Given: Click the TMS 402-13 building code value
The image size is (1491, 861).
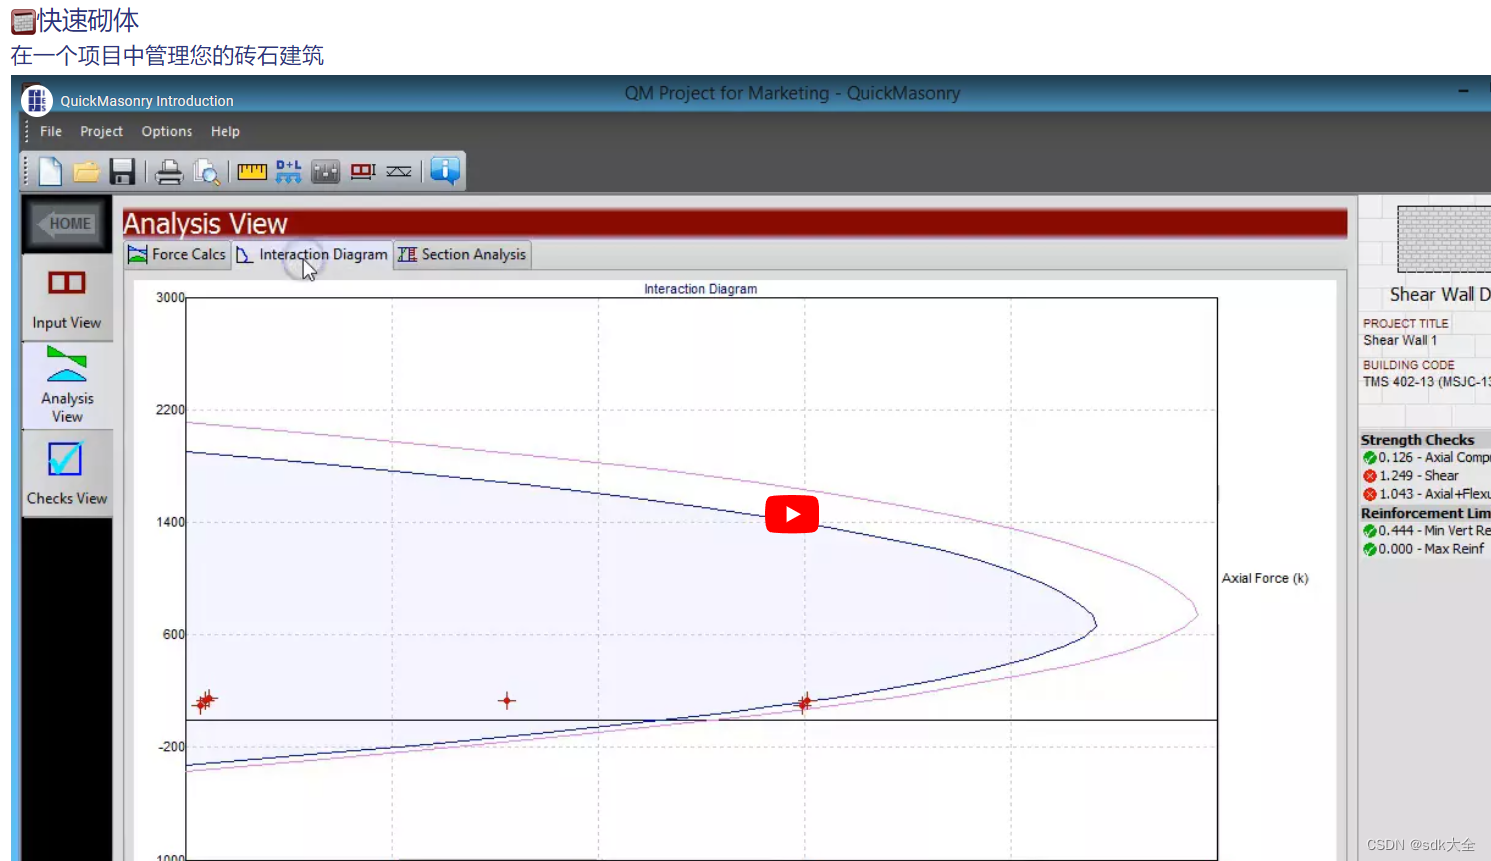Looking at the screenshot, I should (x=1426, y=382).
